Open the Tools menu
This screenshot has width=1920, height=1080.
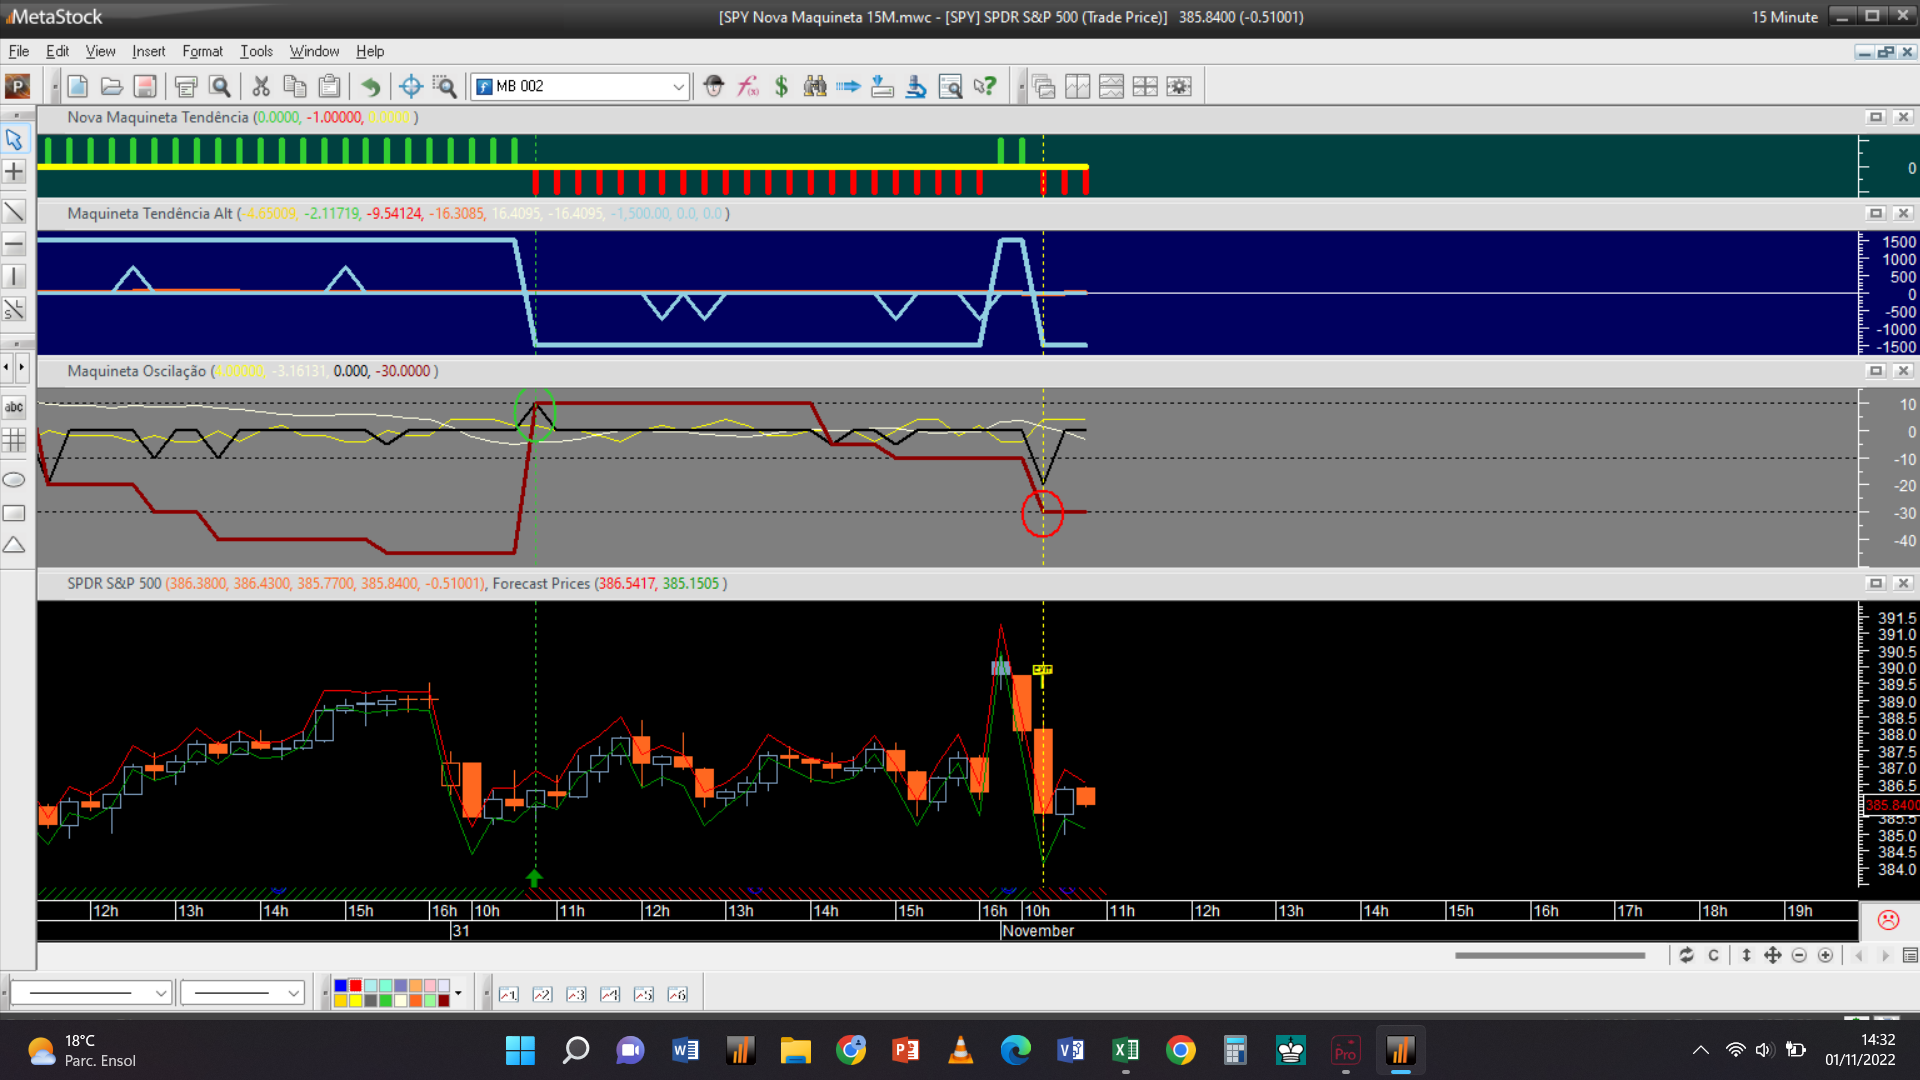coord(256,51)
